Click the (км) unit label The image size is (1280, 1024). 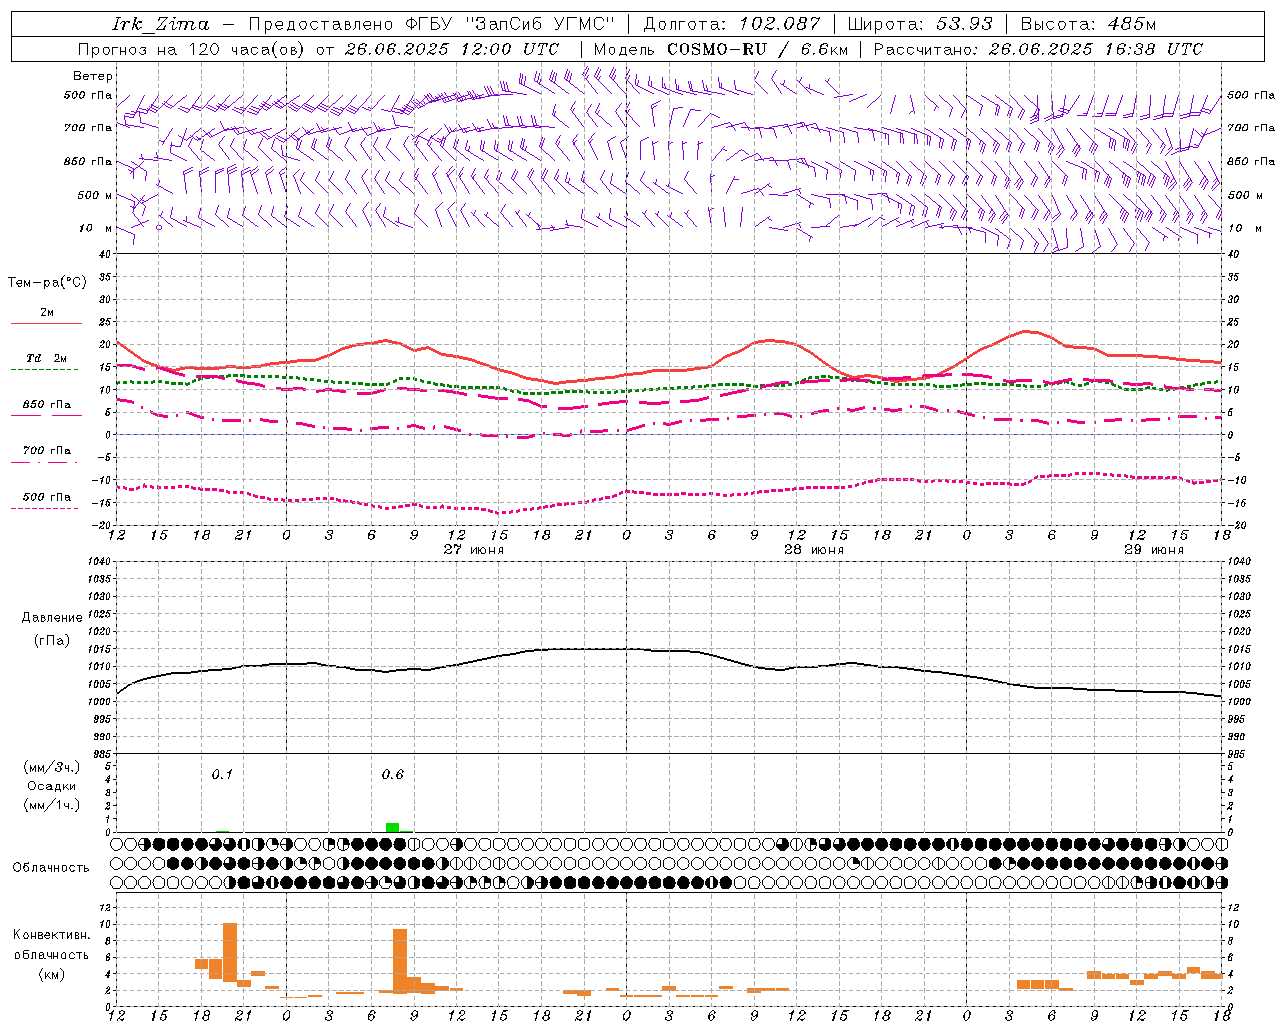[x=52, y=974]
